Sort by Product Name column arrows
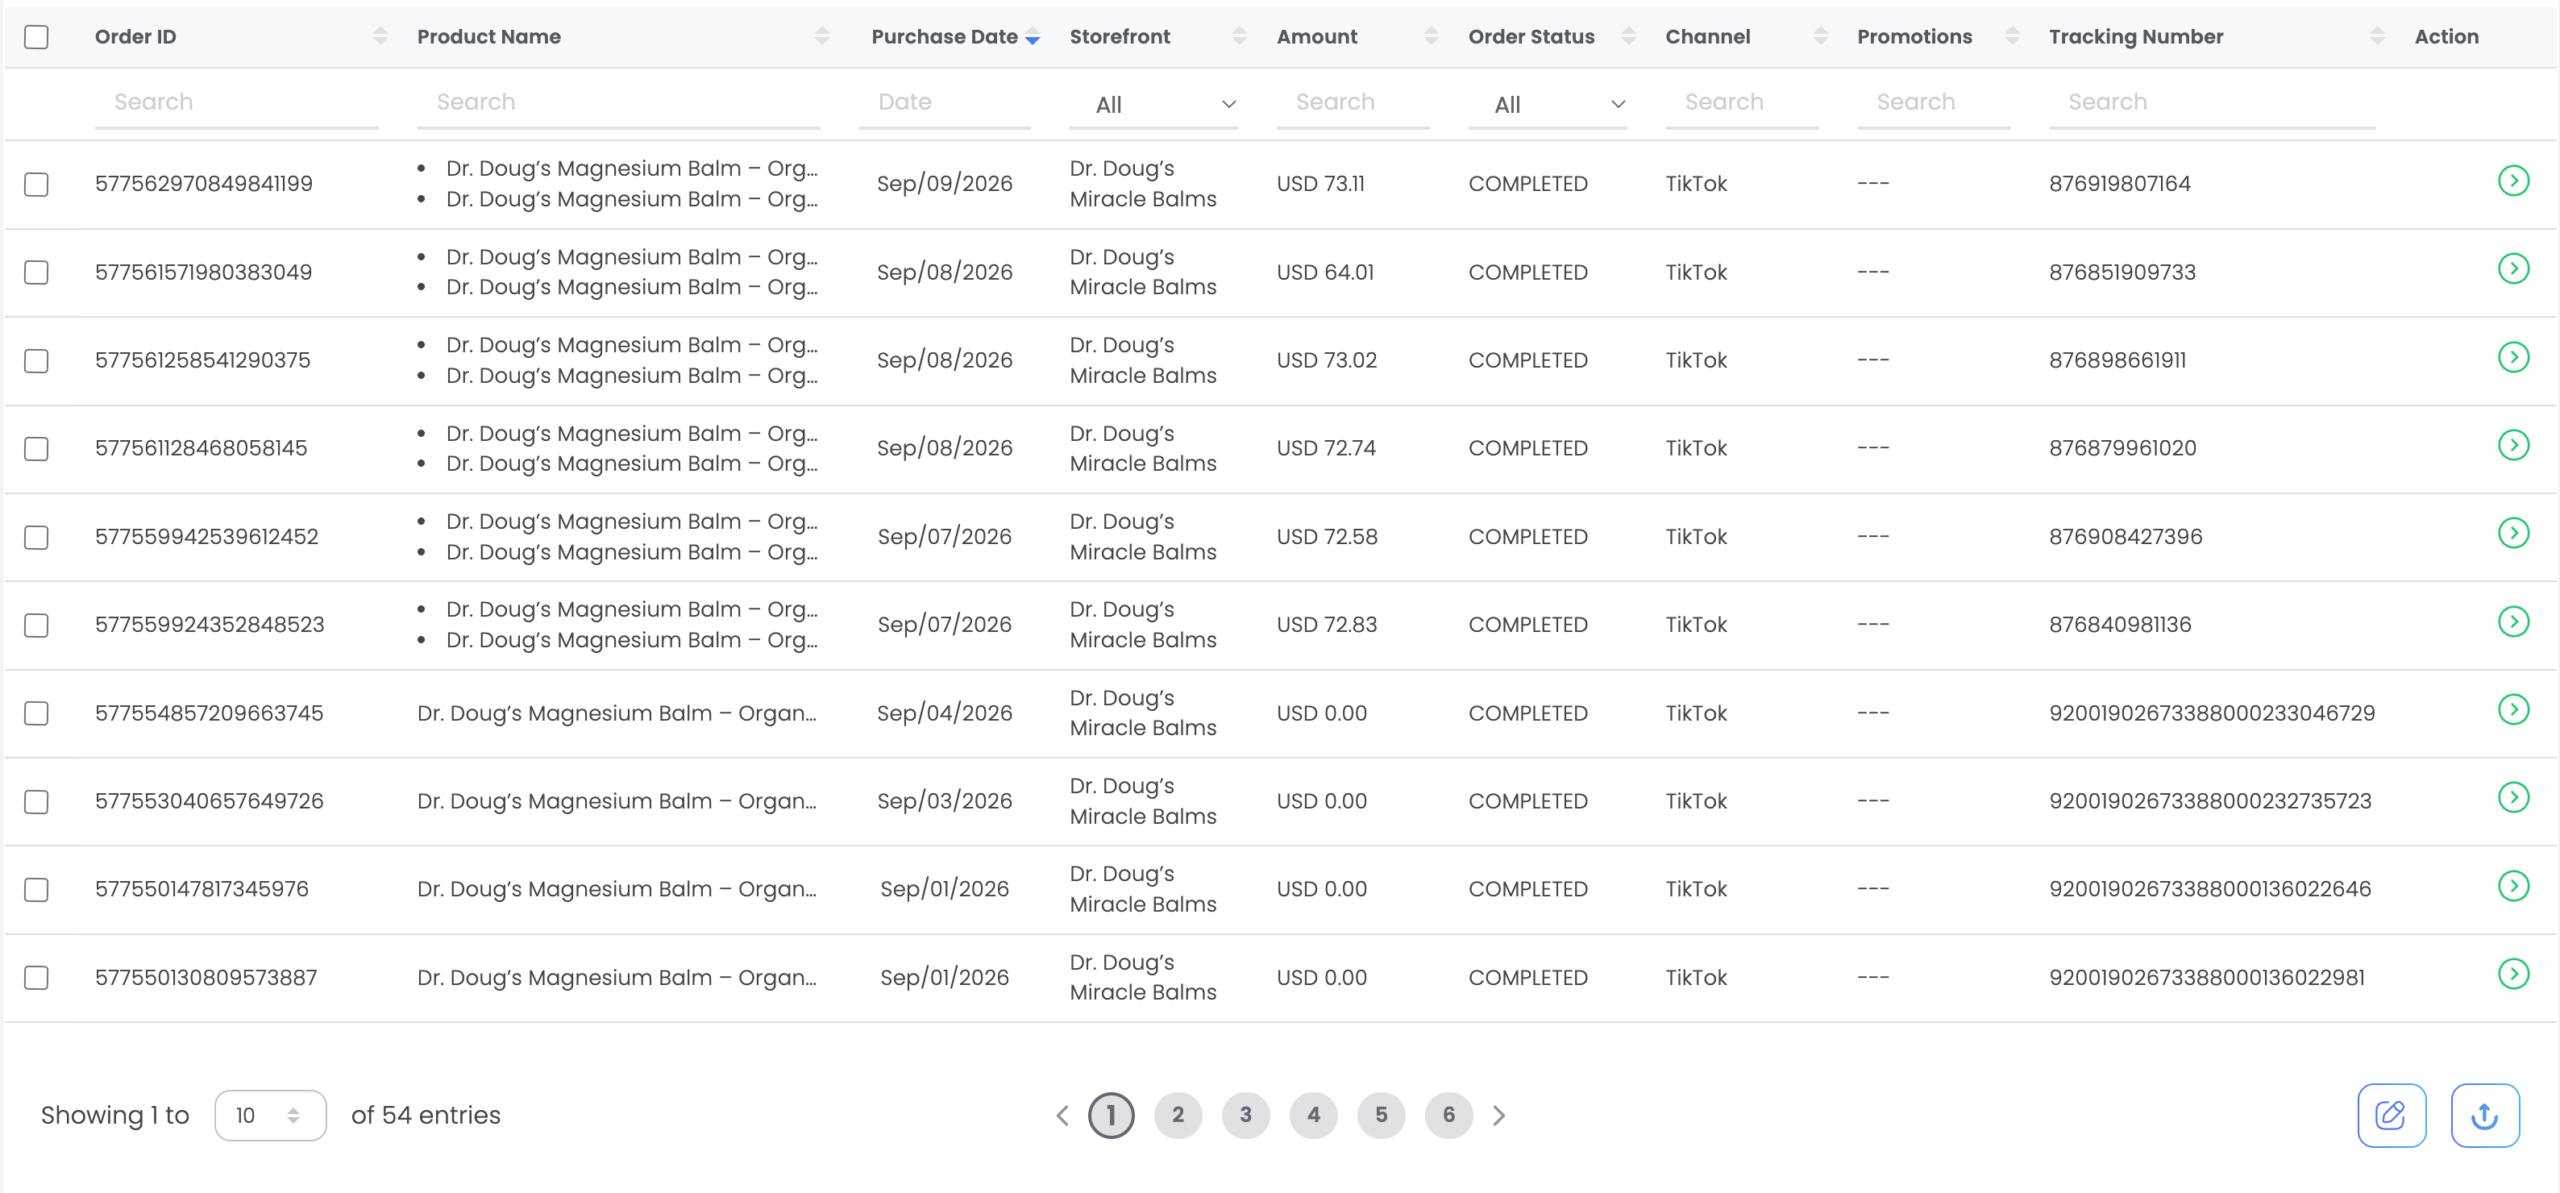 click(822, 36)
